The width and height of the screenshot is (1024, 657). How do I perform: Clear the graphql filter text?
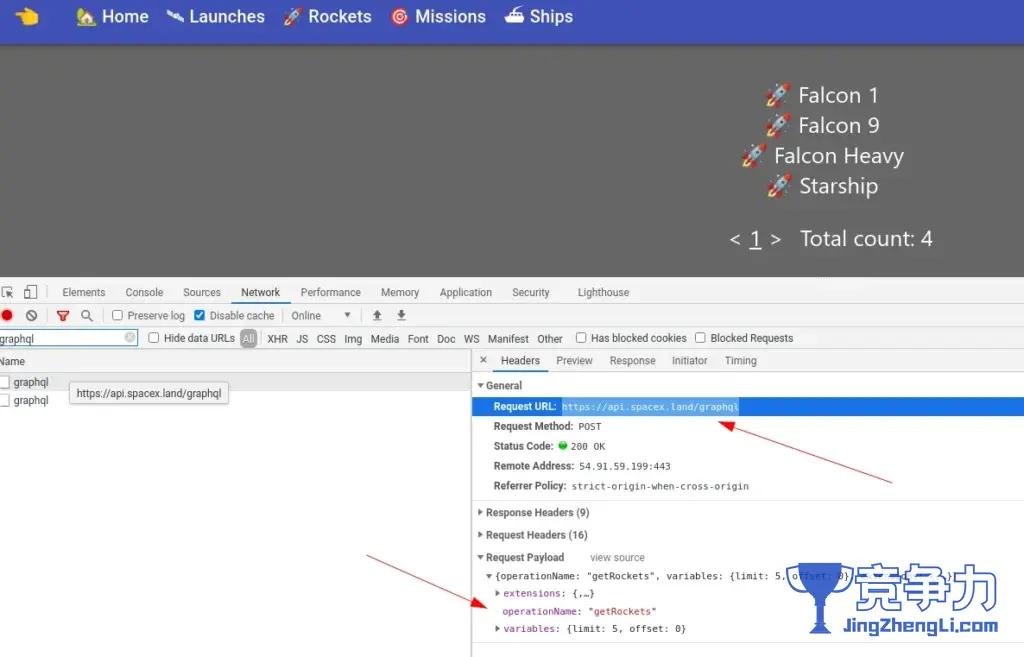130,338
